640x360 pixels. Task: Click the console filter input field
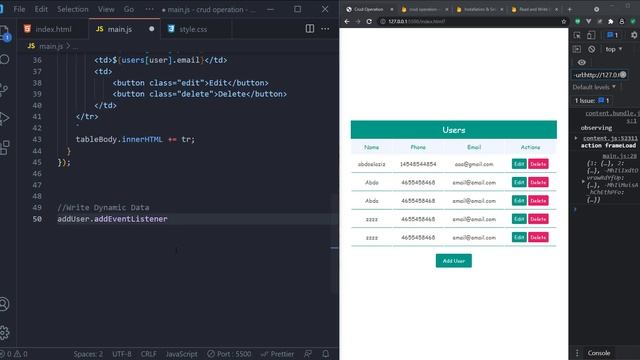(x=599, y=75)
